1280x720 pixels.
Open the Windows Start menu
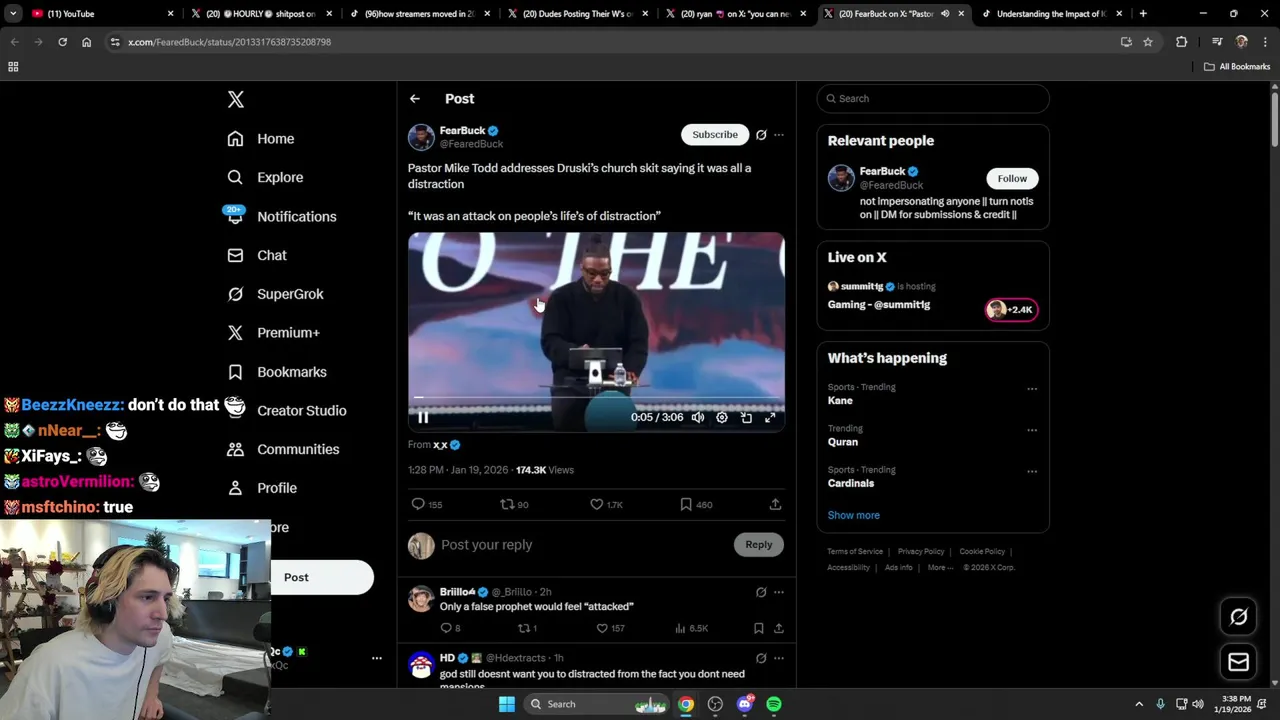click(x=507, y=704)
